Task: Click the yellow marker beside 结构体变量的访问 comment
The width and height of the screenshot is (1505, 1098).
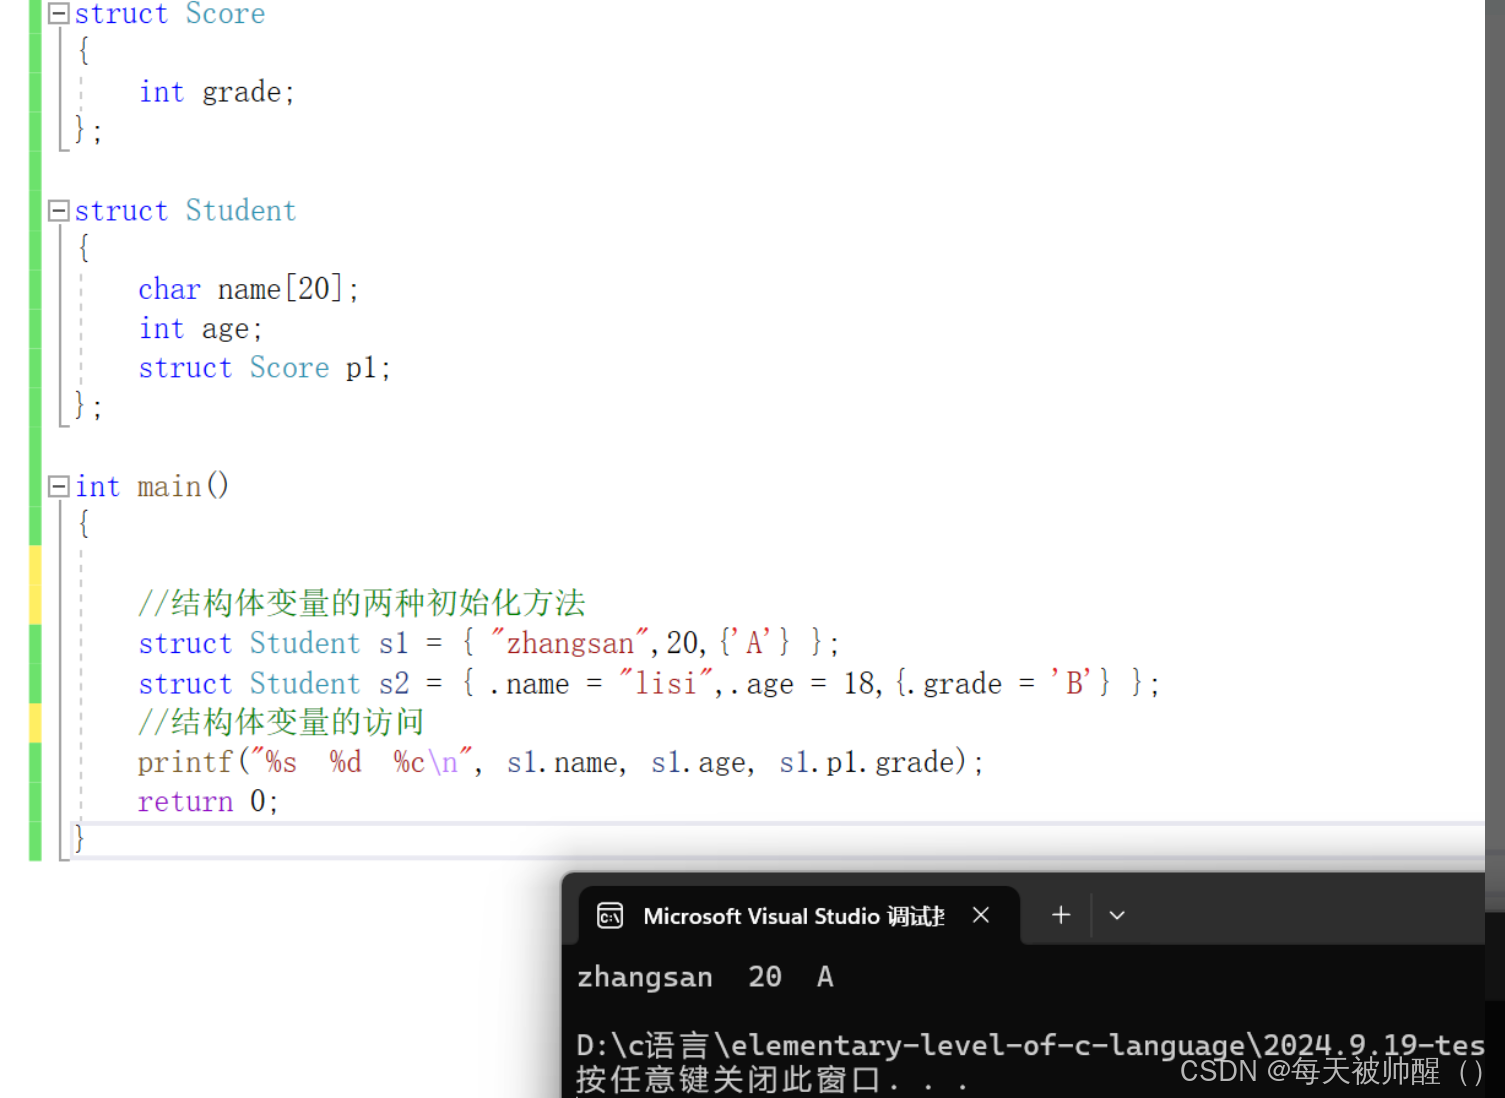Action: (35, 721)
